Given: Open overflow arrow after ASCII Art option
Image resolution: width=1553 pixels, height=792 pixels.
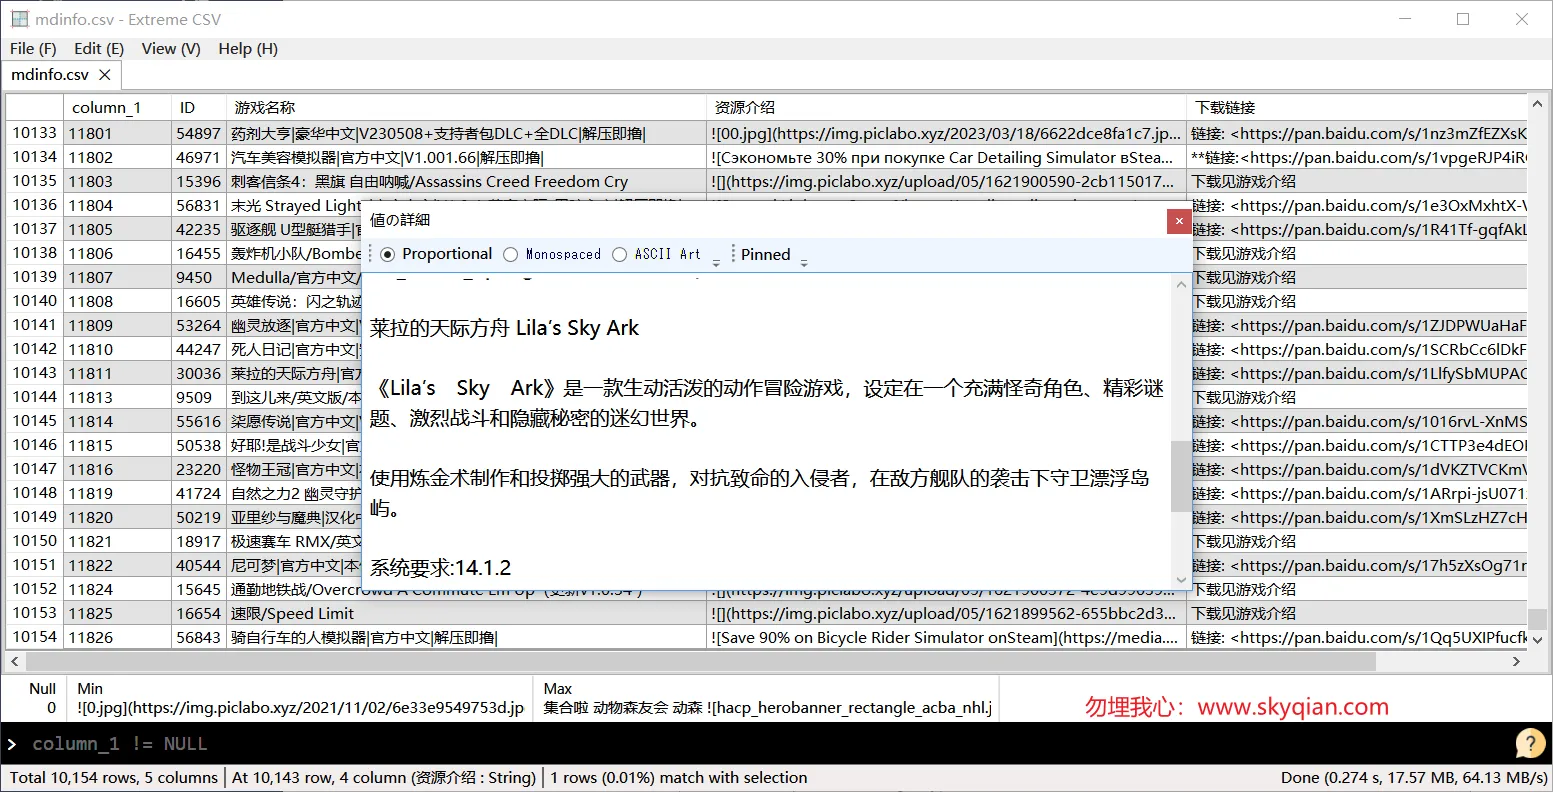Looking at the screenshot, I should point(716,262).
